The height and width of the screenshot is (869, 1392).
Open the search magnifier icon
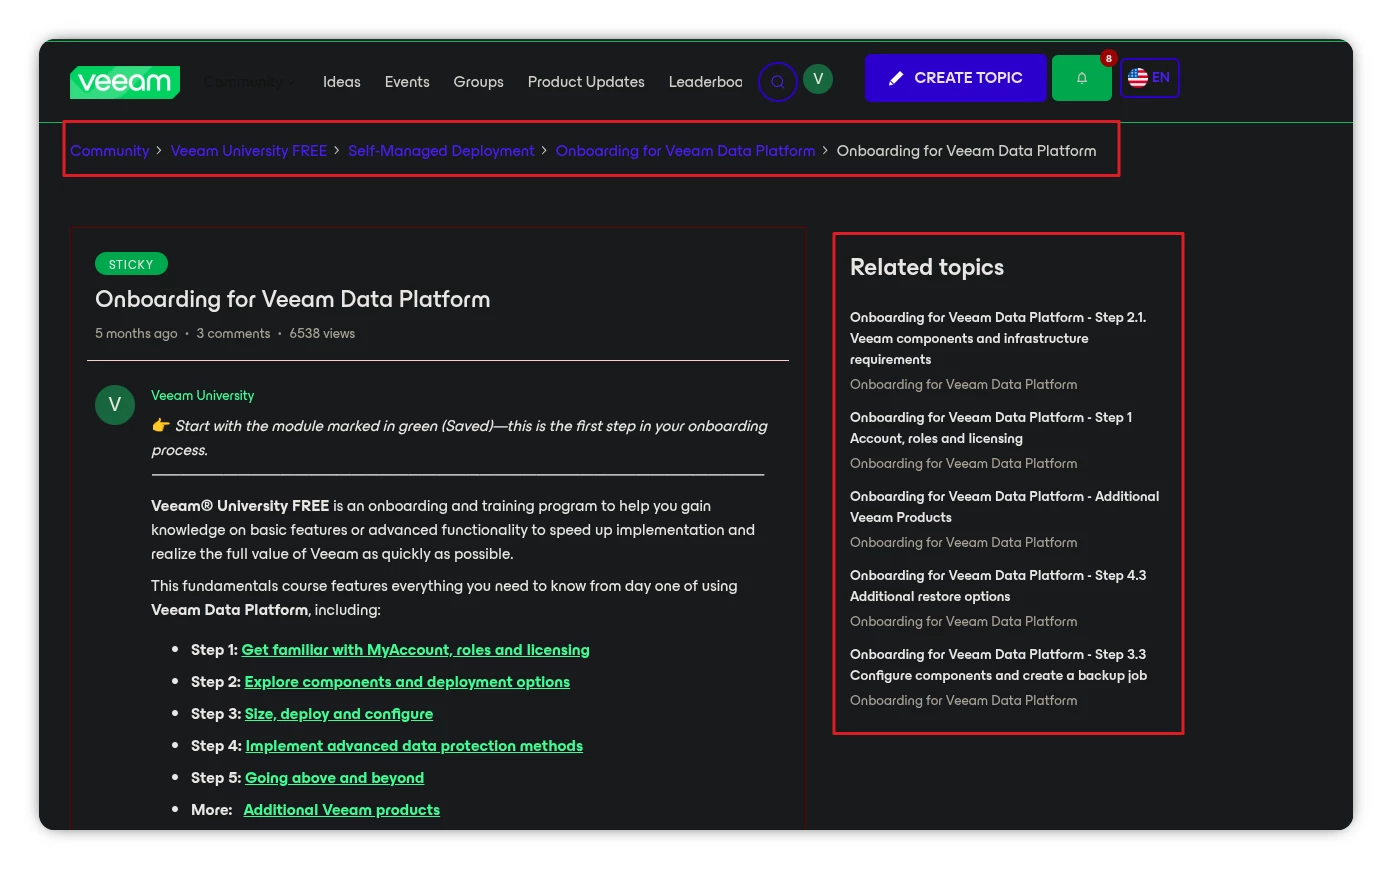pyautogui.click(x=777, y=82)
